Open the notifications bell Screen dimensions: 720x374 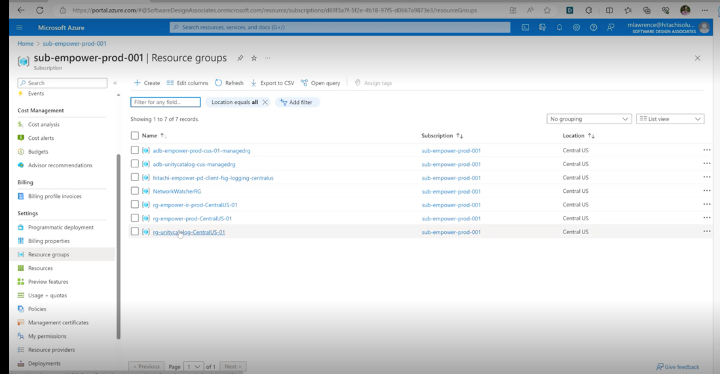559,28
